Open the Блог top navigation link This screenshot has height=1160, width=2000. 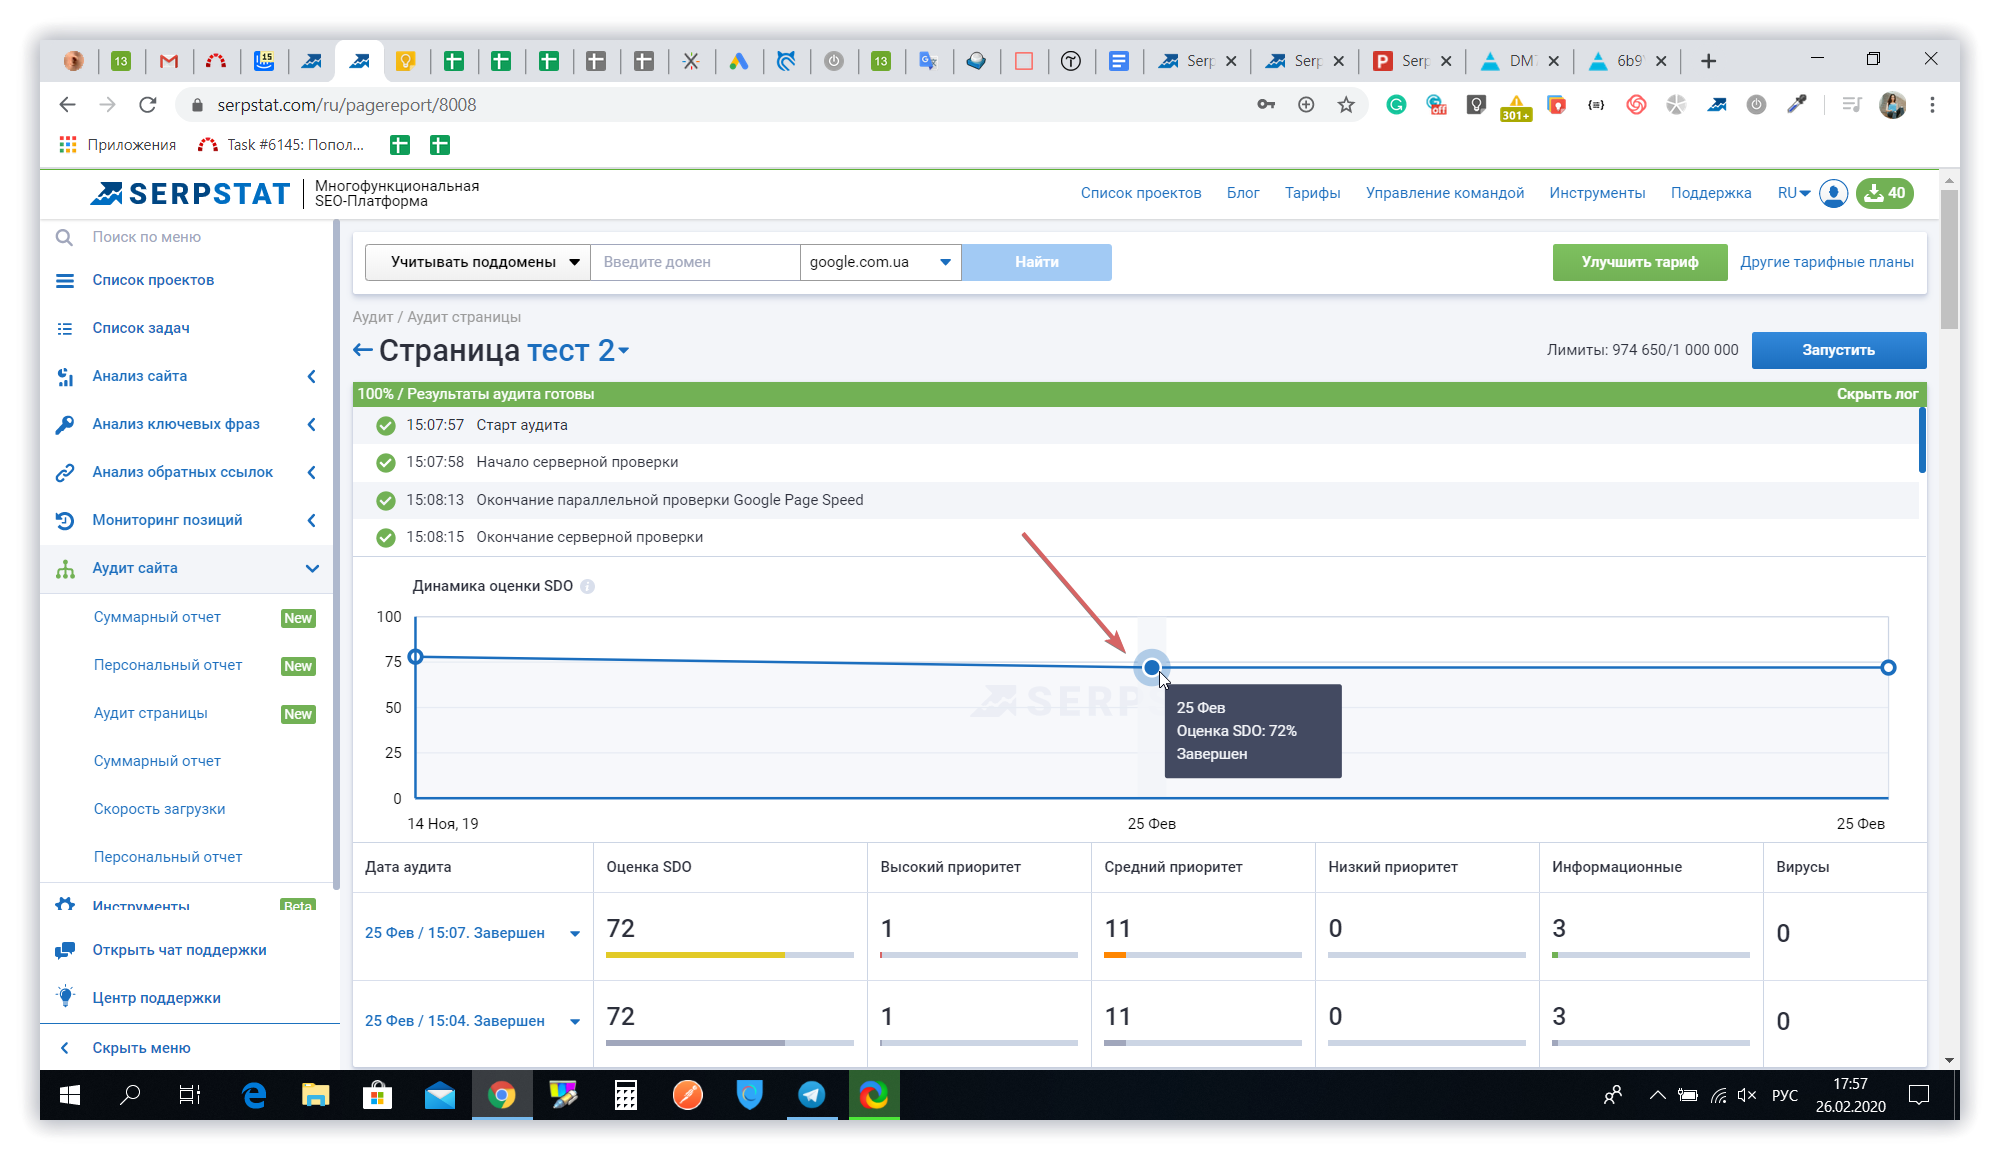[1243, 193]
